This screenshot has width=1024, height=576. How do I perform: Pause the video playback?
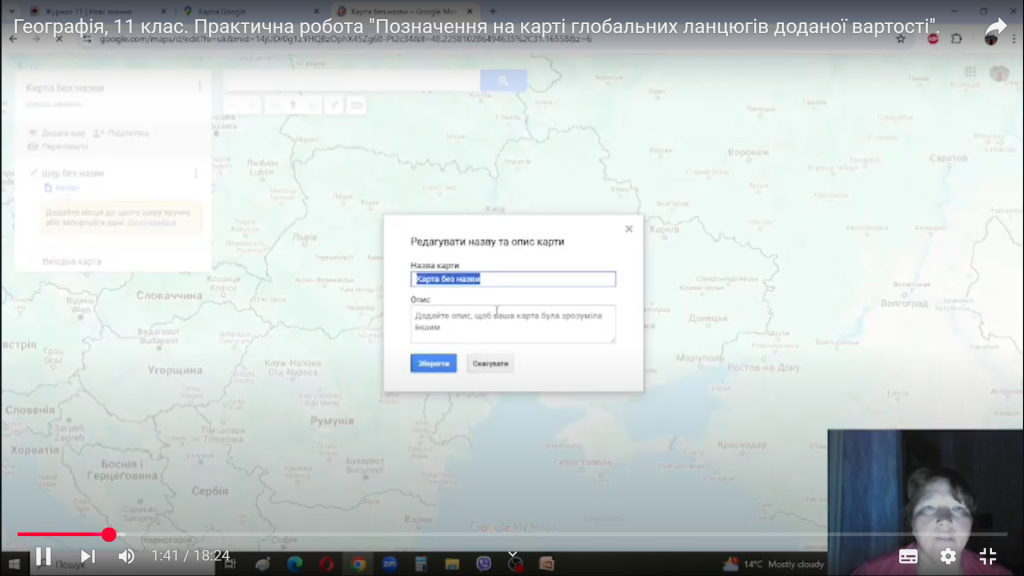coord(43,556)
